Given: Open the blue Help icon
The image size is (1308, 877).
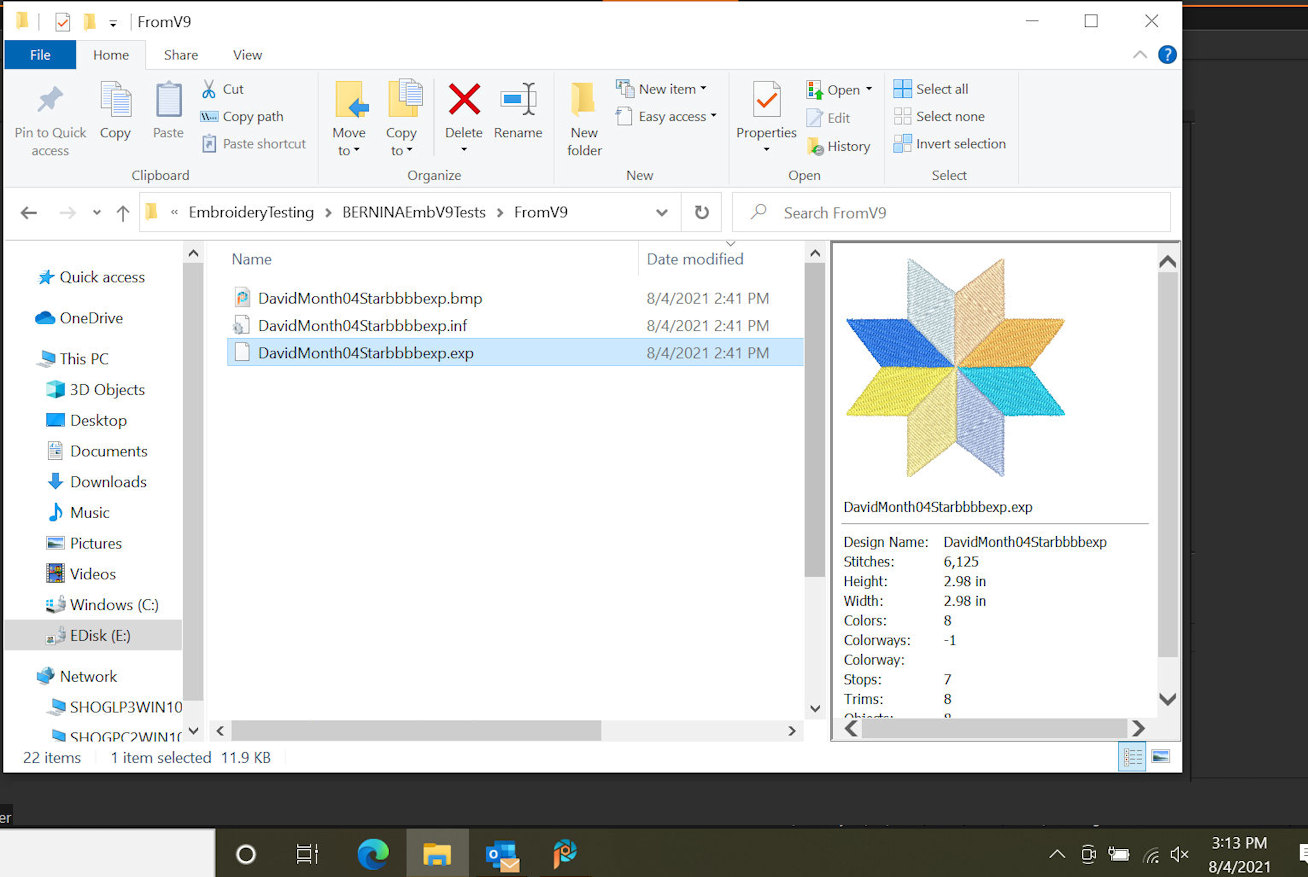Looking at the screenshot, I should click(1167, 55).
